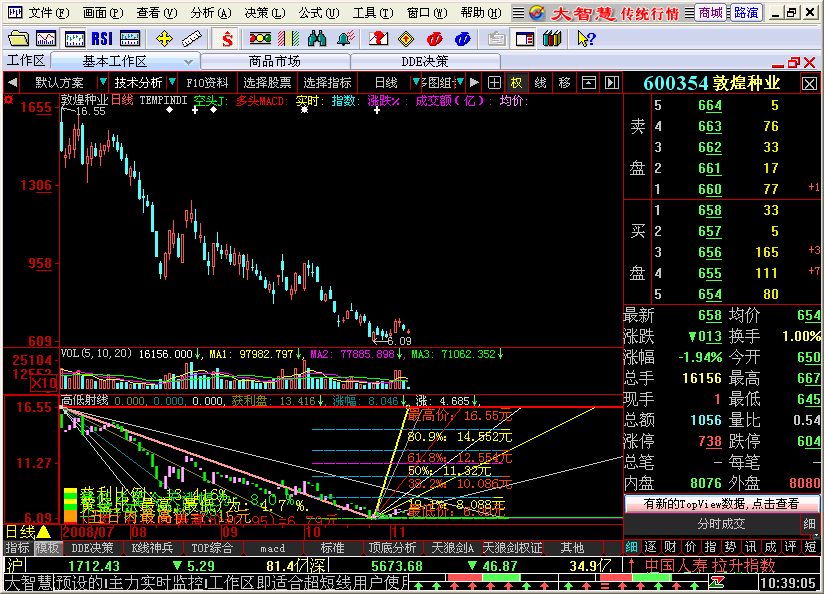Open the folder icon in the toolbar
Screen dimensions: 824x594
[18, 38]
